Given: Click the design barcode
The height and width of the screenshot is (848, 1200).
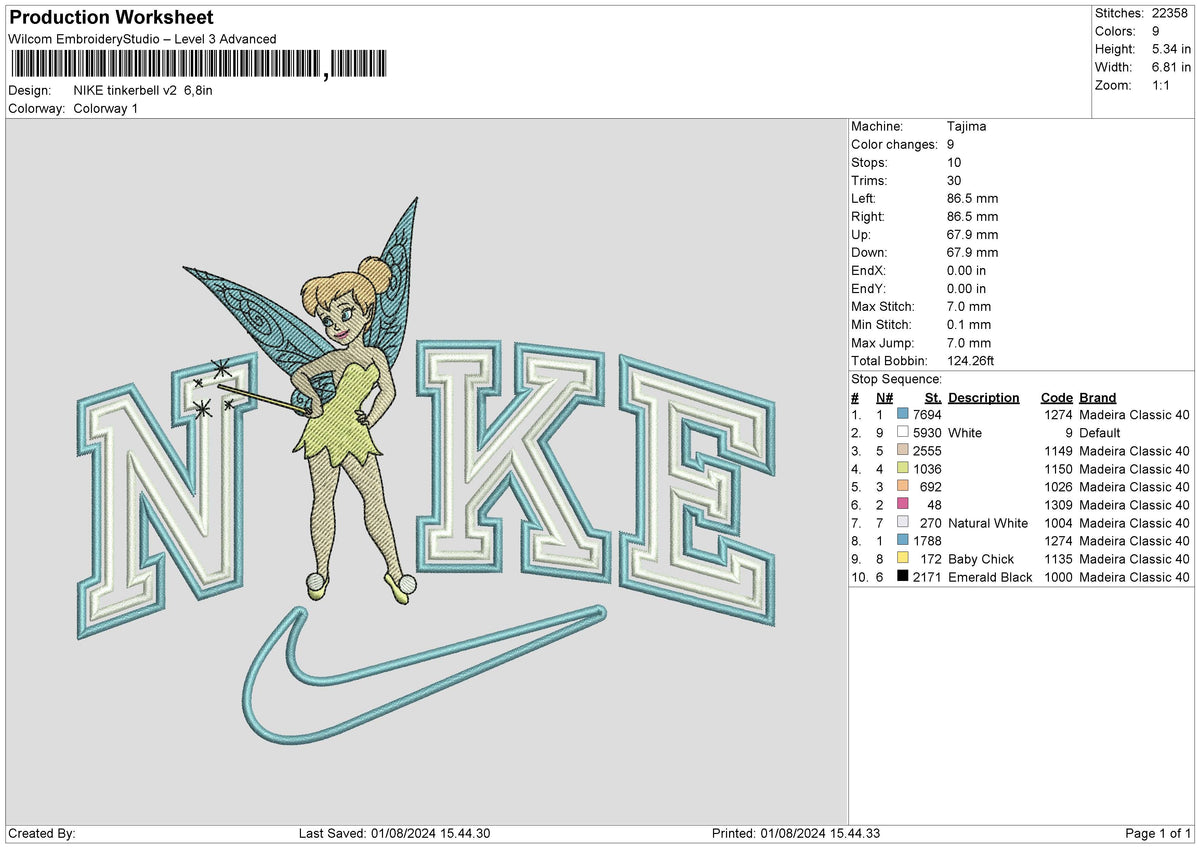Looking at the screenshot, I should click(x=197, y=65).
